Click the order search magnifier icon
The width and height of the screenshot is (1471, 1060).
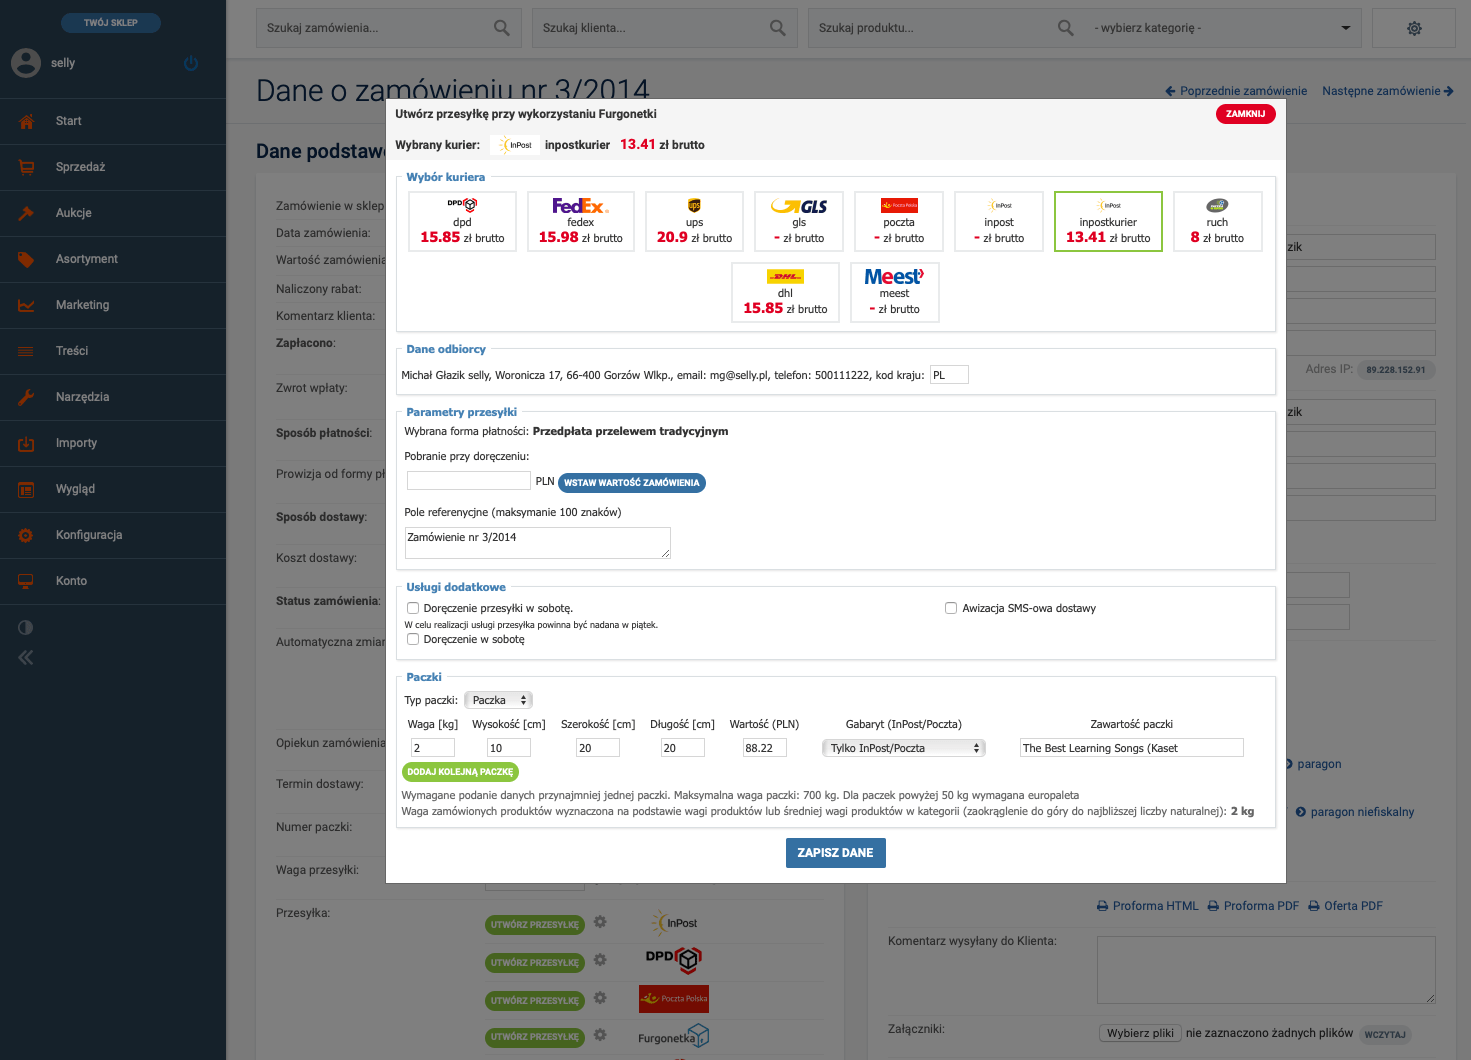click(x=502, y=28)
